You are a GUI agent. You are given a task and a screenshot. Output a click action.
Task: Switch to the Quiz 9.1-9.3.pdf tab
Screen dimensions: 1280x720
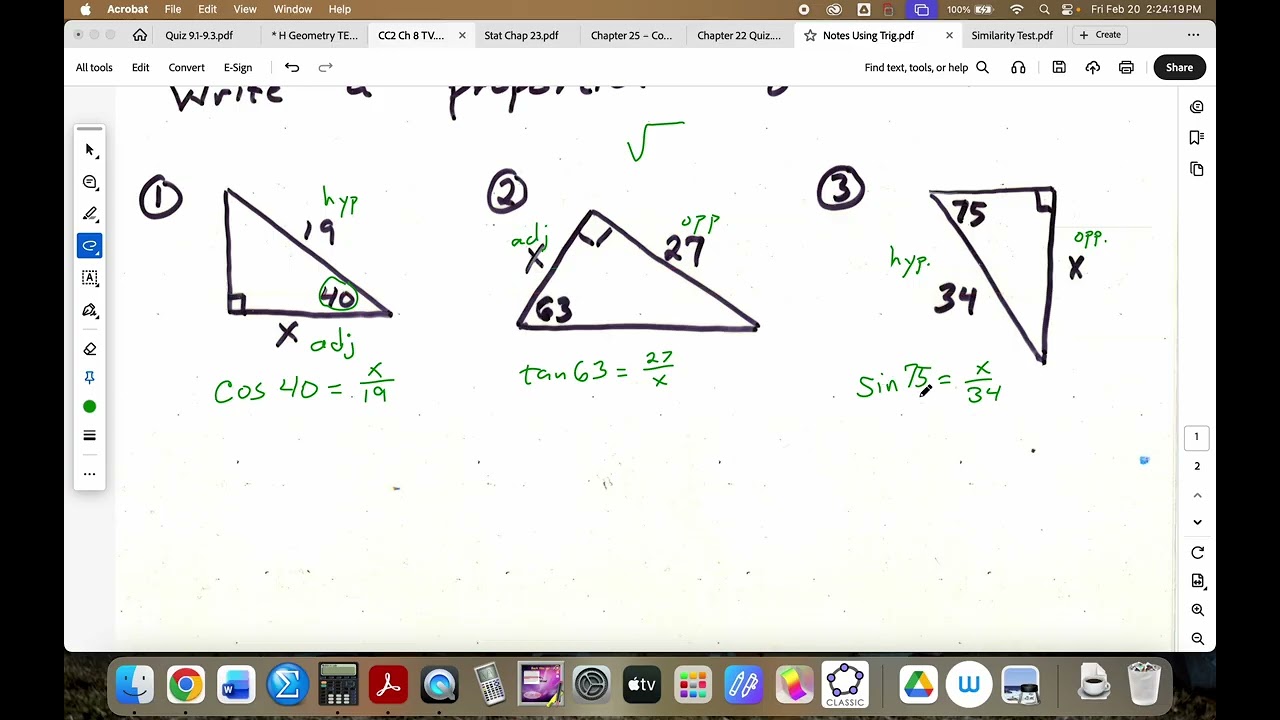coord(199,35)
